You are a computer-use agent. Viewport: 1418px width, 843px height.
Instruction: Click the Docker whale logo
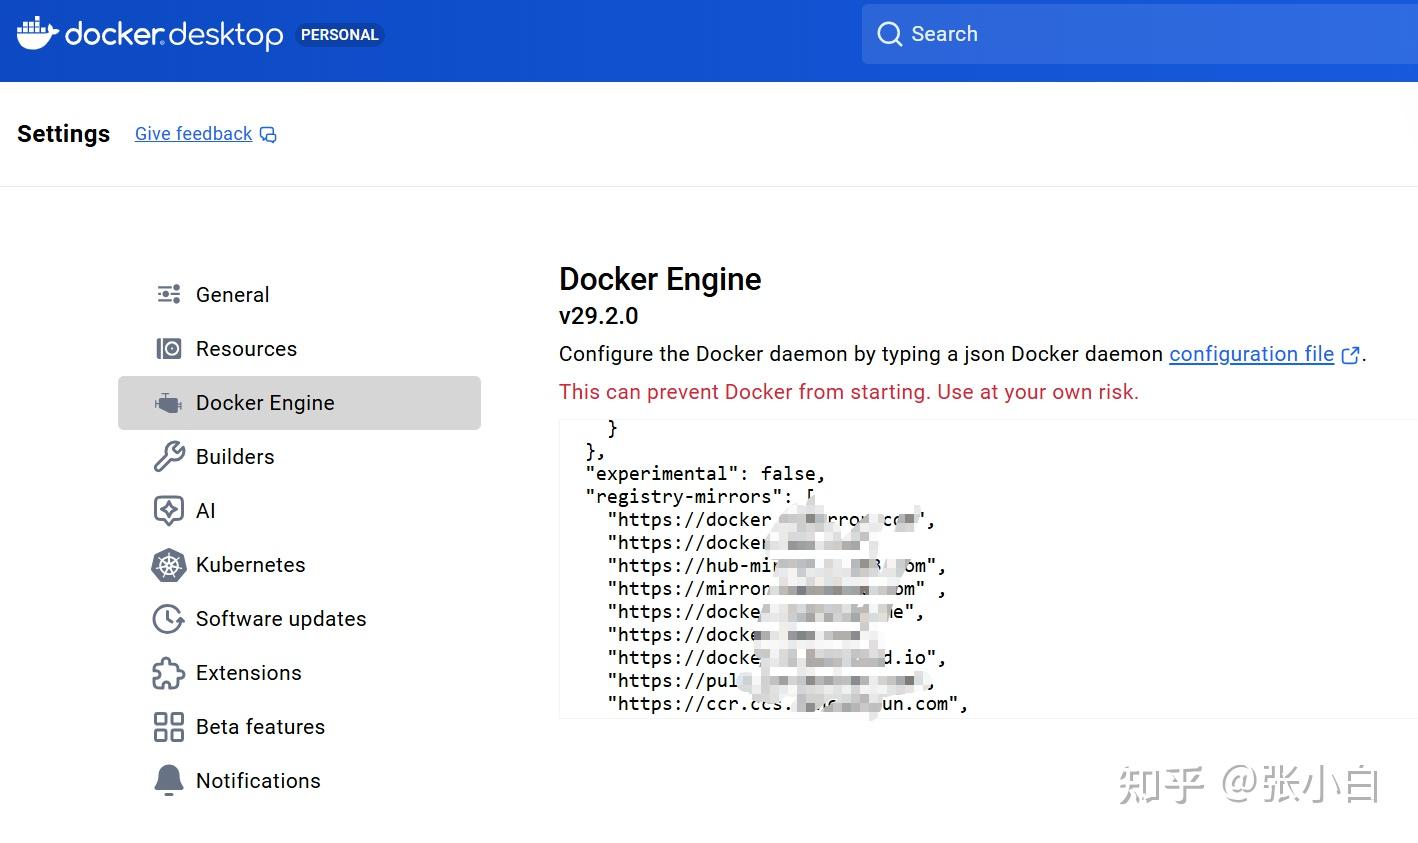coord(37,33)
